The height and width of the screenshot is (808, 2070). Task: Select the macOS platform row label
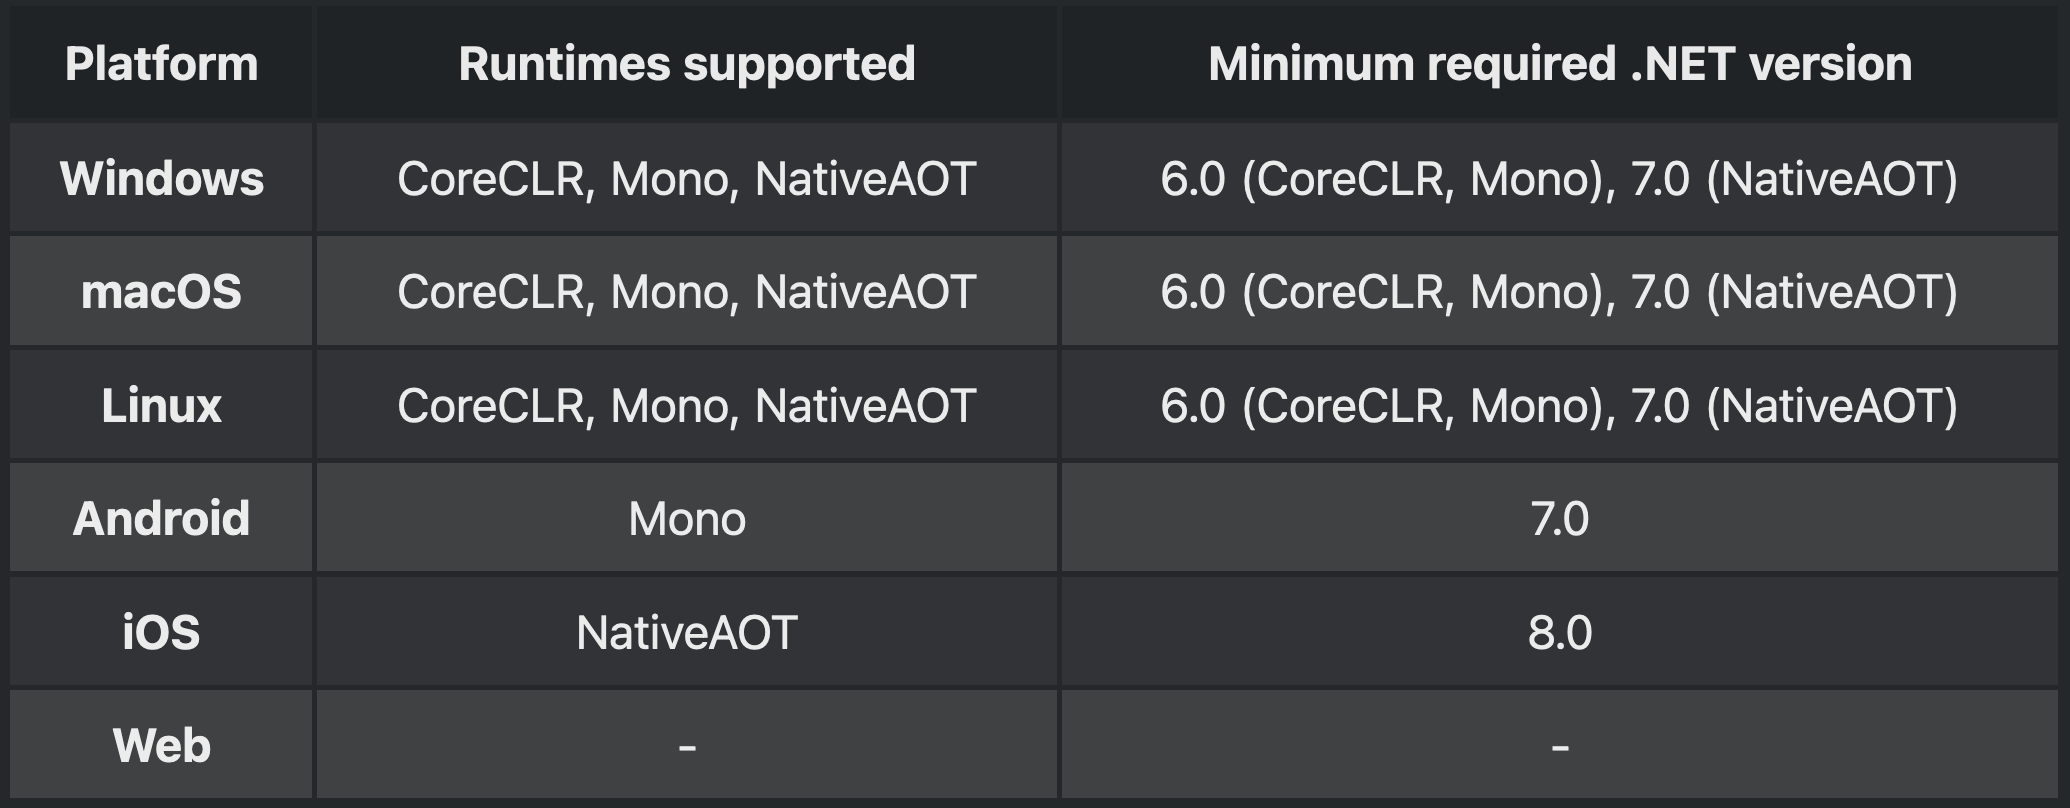(161, 292)
